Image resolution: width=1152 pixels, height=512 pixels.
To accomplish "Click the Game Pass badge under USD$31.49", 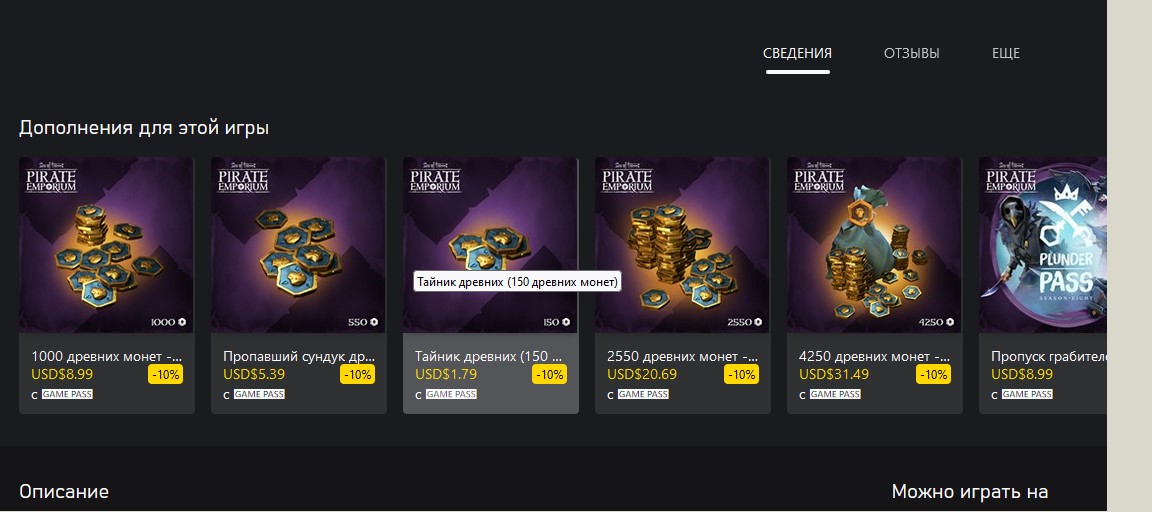I will (x=834, y=394).
